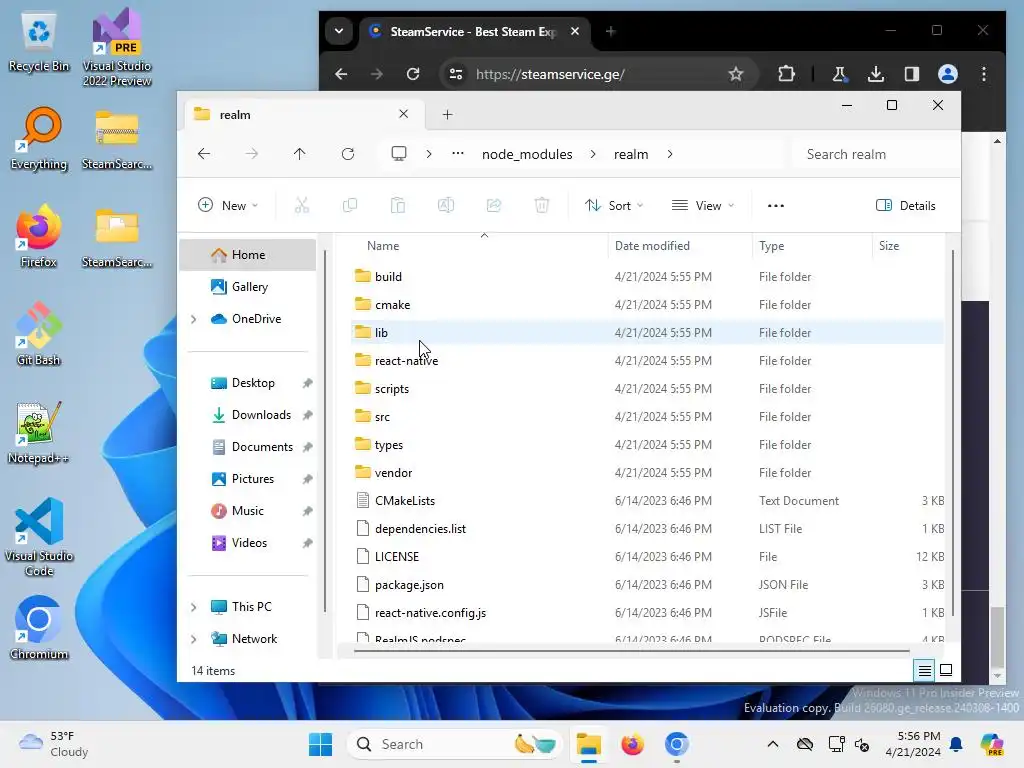Image resolution: width=1024 pixels, height=768 pixels.
Task: Sort by Type column header
Action: click(x=811, y=246)
